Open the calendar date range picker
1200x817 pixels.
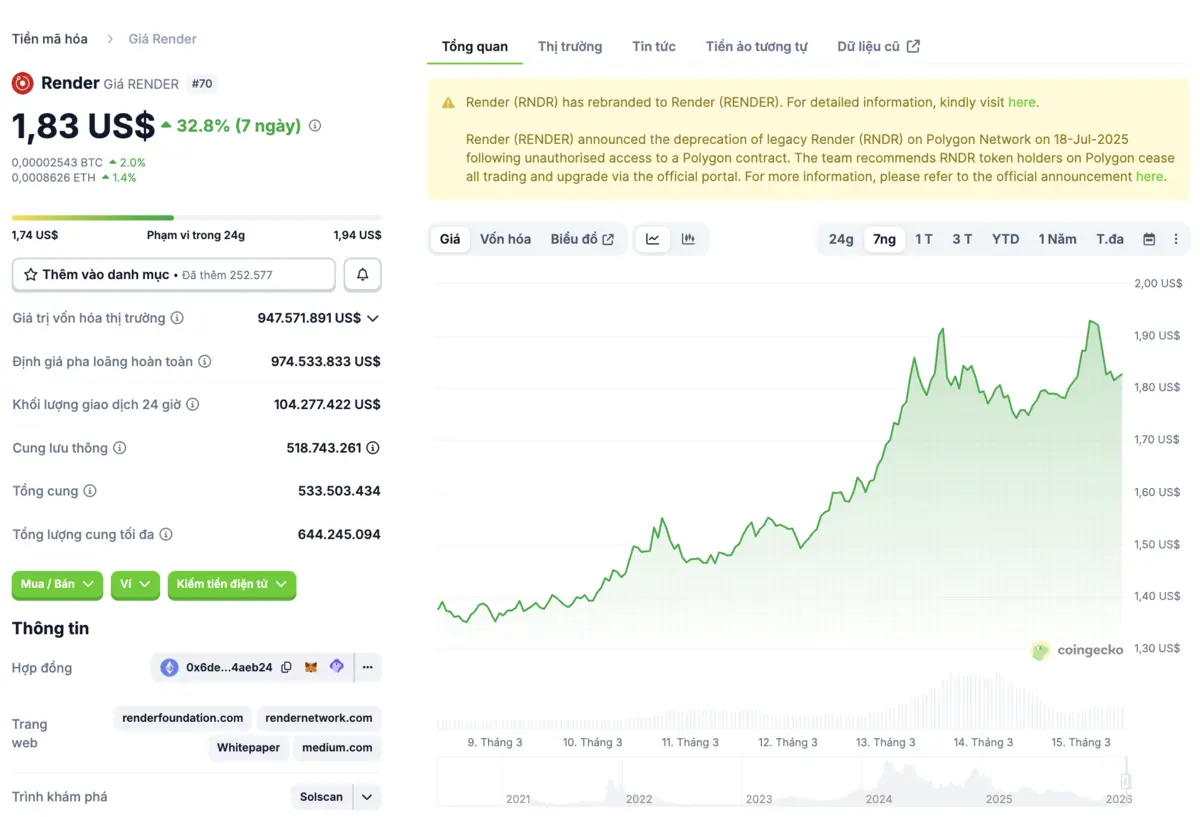(1149, 239)
